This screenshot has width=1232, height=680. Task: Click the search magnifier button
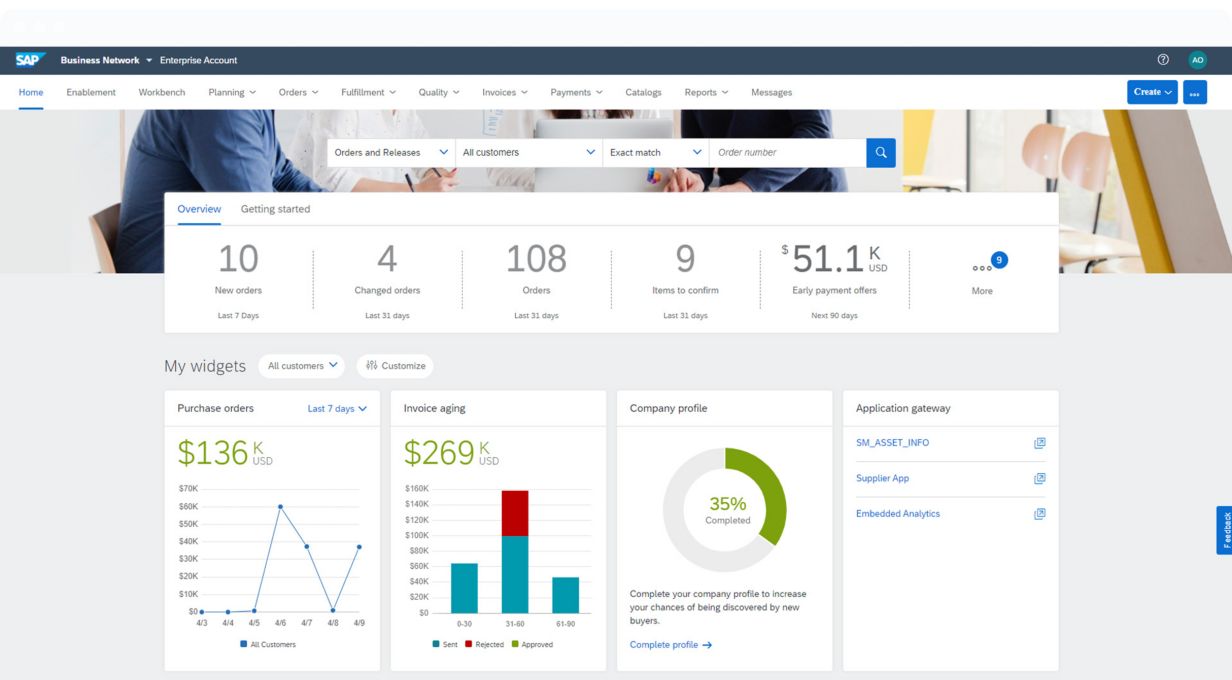click(880, 153)
